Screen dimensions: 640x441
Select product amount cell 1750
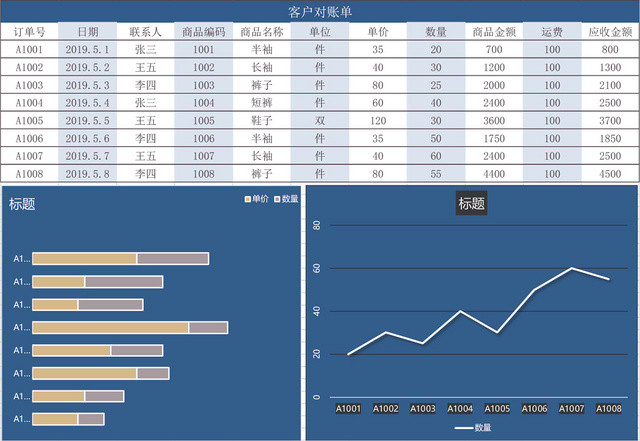click(x=494, y=138)
